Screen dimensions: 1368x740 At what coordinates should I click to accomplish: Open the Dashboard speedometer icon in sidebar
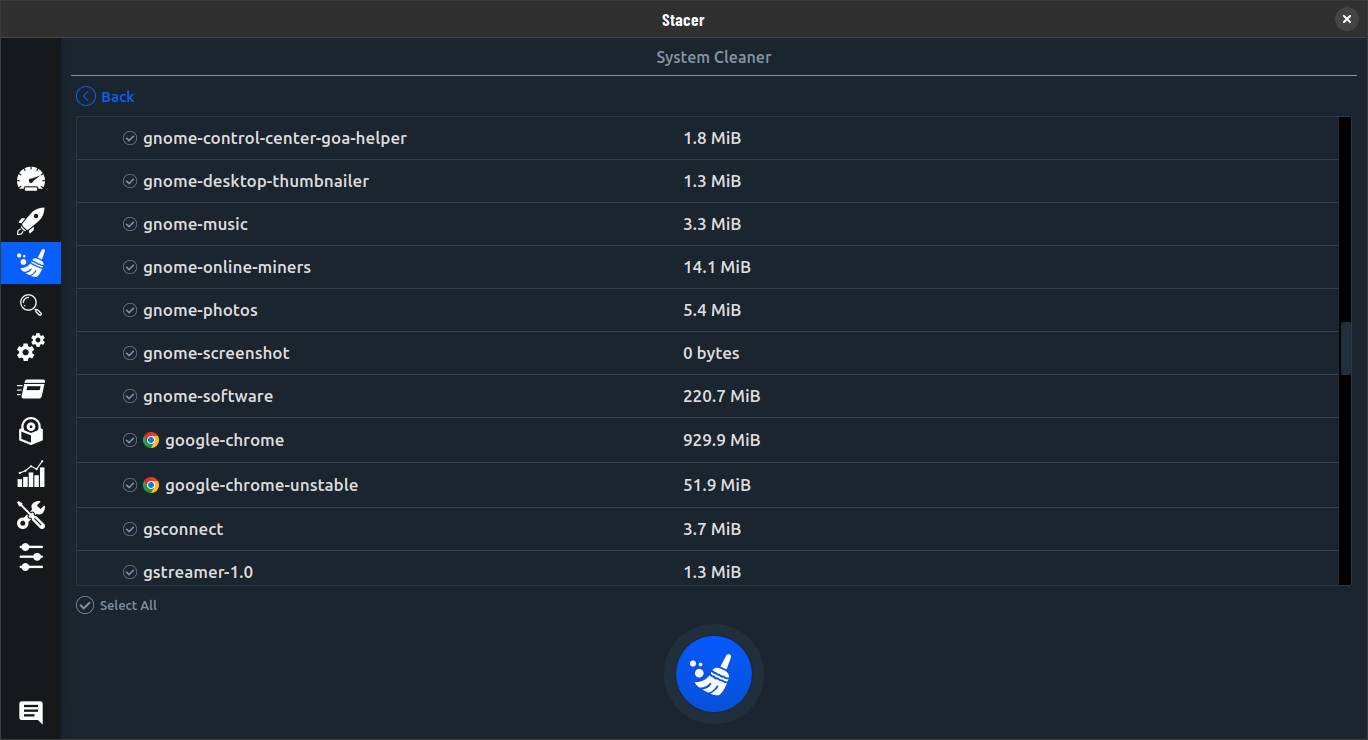click(31, 179)
